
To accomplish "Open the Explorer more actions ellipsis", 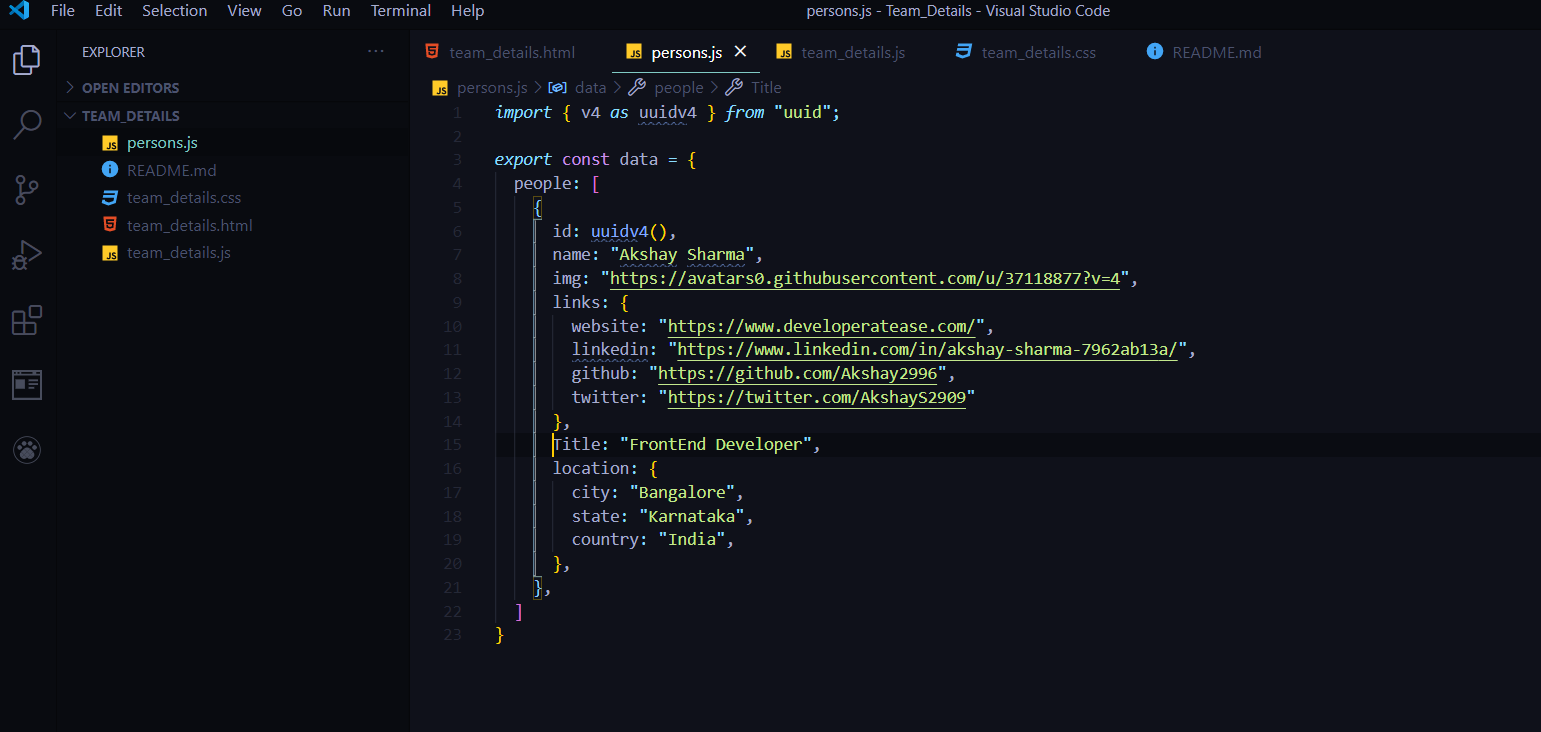I will click(x=375, y=51).
